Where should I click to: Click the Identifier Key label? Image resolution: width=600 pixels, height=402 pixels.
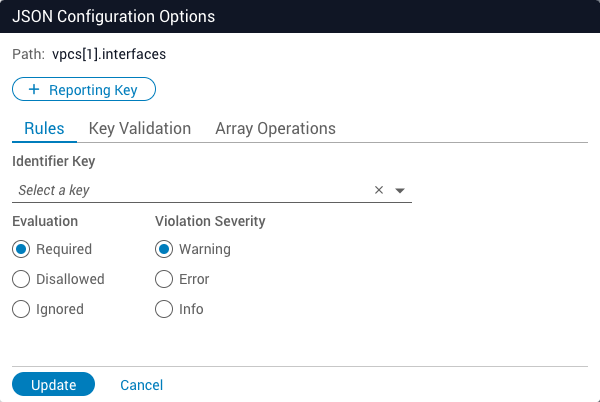(x=53, y=160)
